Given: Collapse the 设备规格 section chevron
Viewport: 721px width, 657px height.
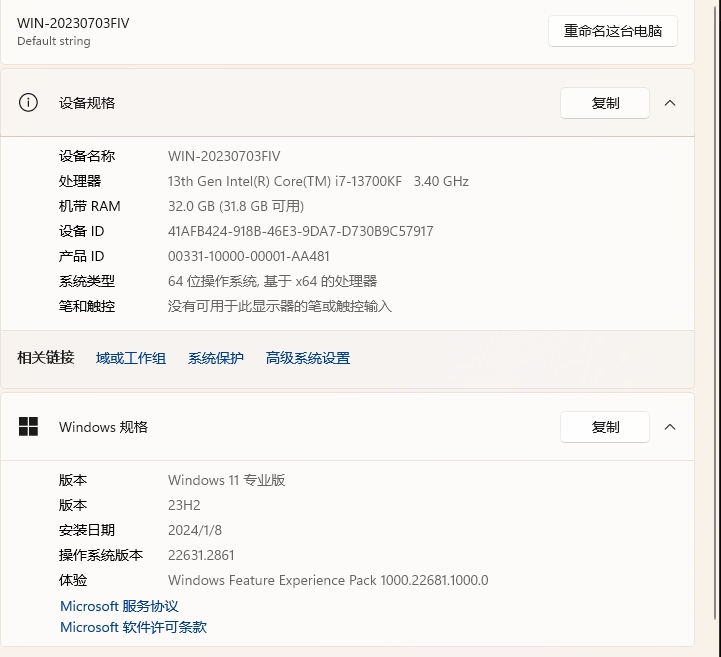Looking at the screenshot, I should [x=670, y=103].
